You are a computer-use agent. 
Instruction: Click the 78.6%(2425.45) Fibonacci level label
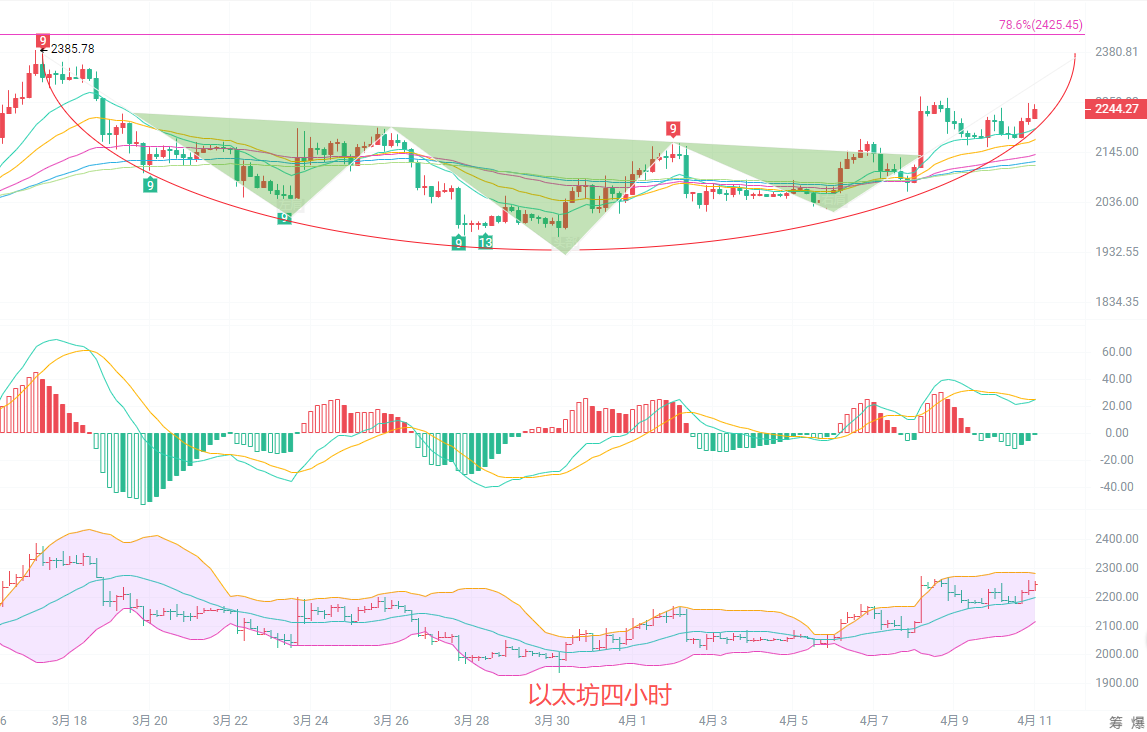click(1040, 25)
